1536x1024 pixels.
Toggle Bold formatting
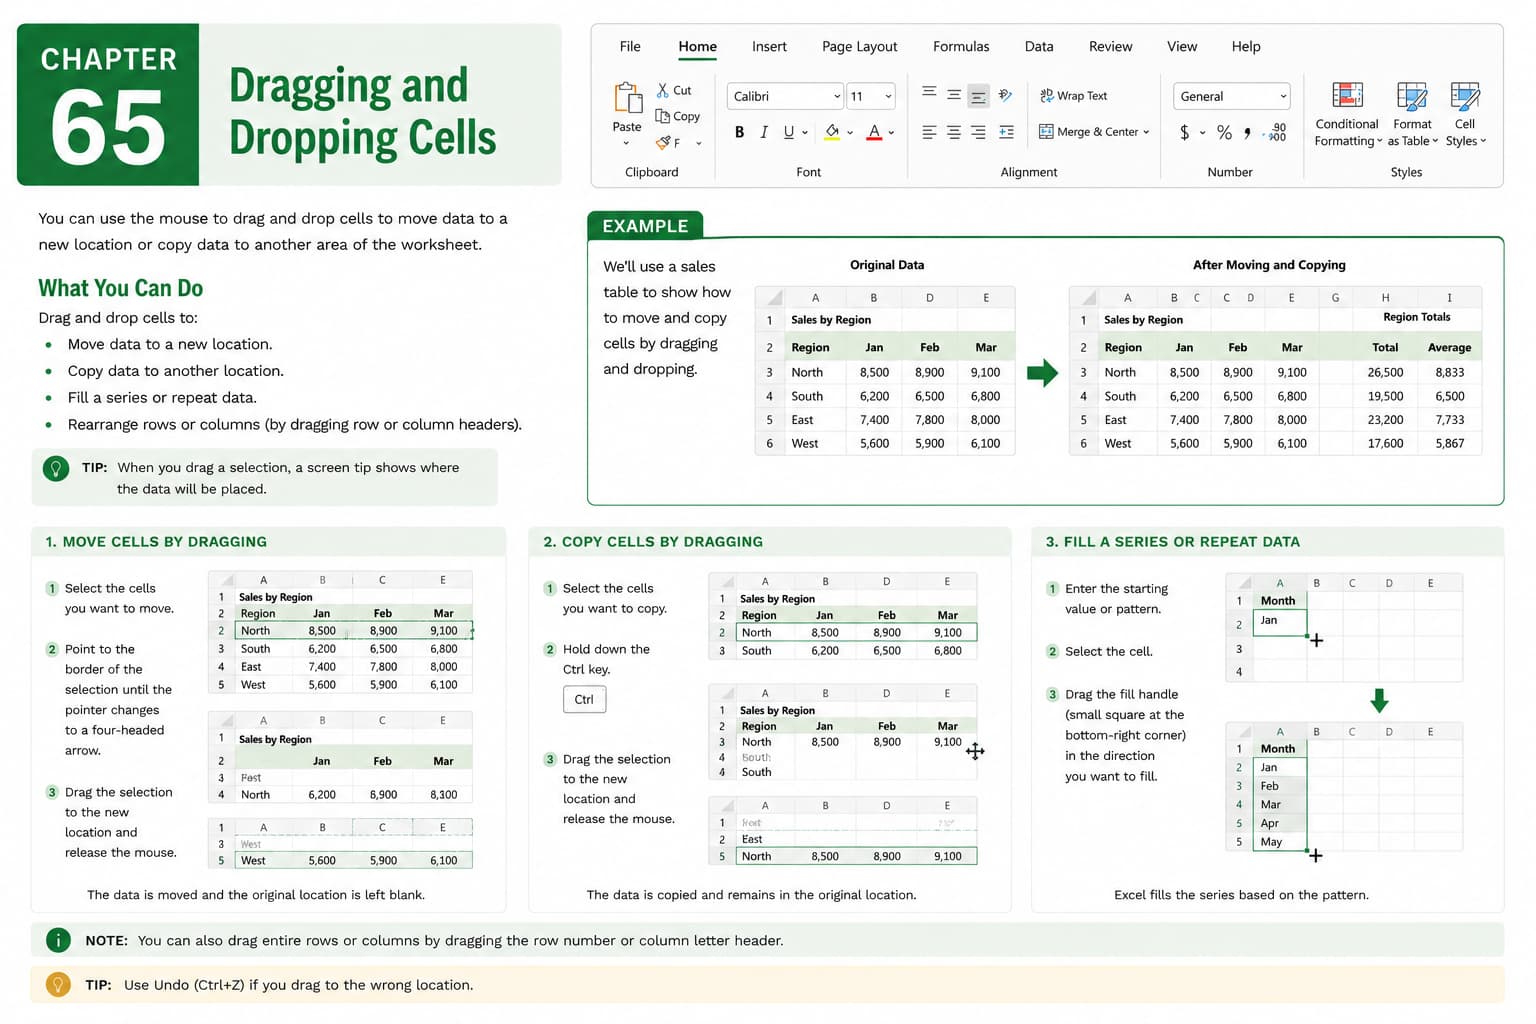click(x=739, y=132)
